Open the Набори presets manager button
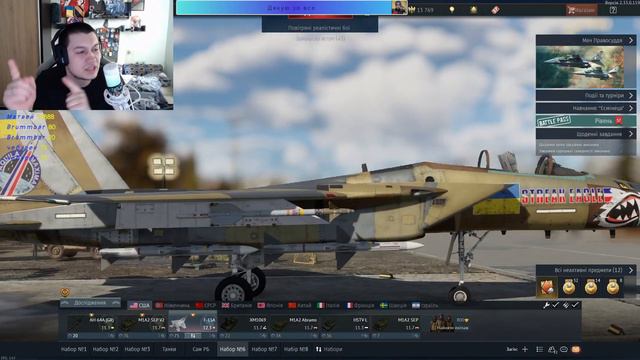Image resolution: width=640 pixels, height=360 pixels. [329, 349]
